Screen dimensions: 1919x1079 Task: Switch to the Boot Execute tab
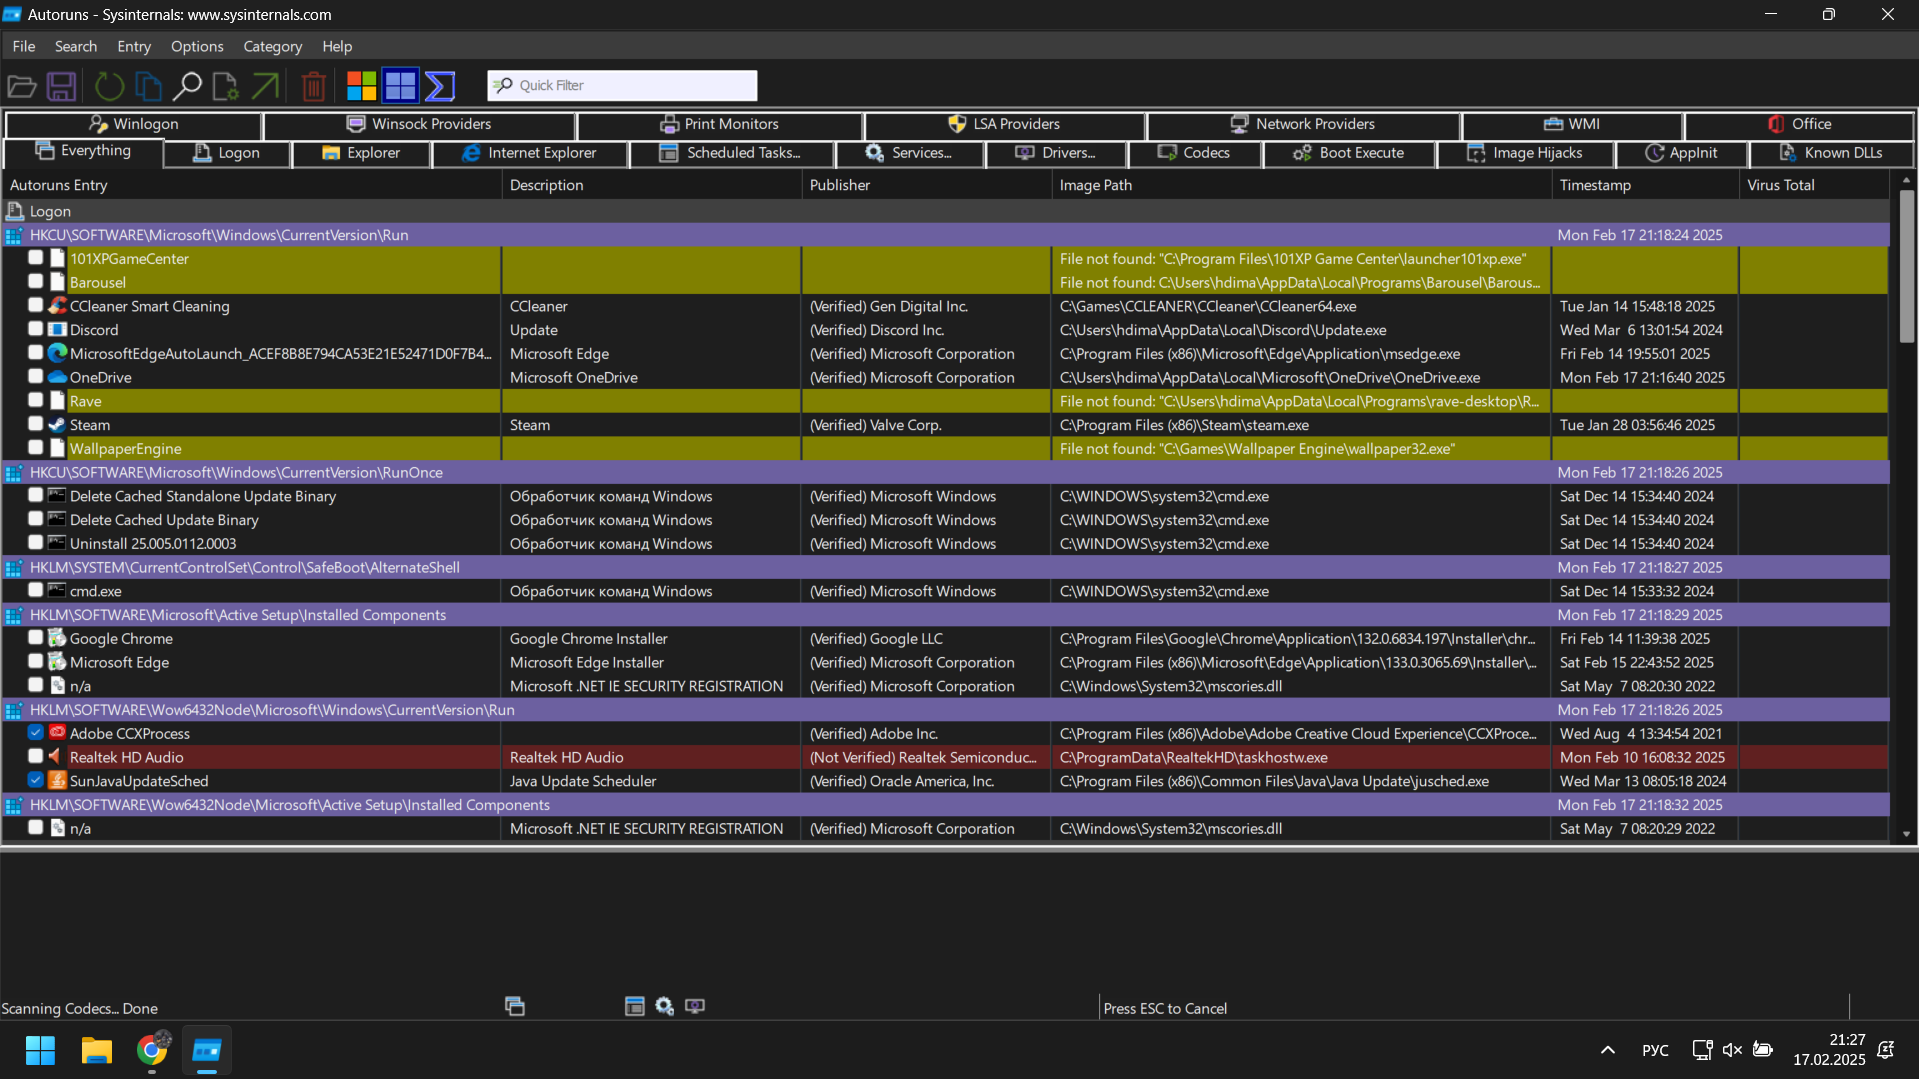click(1349, 153)
